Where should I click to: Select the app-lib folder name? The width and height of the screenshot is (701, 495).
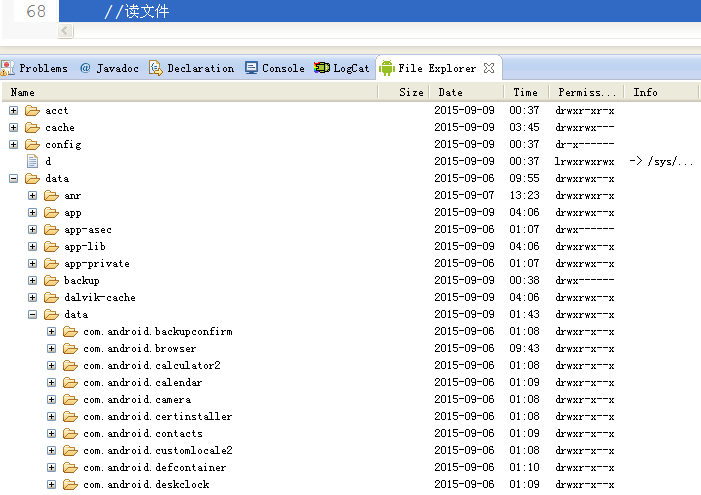click(x=85, y=247)
